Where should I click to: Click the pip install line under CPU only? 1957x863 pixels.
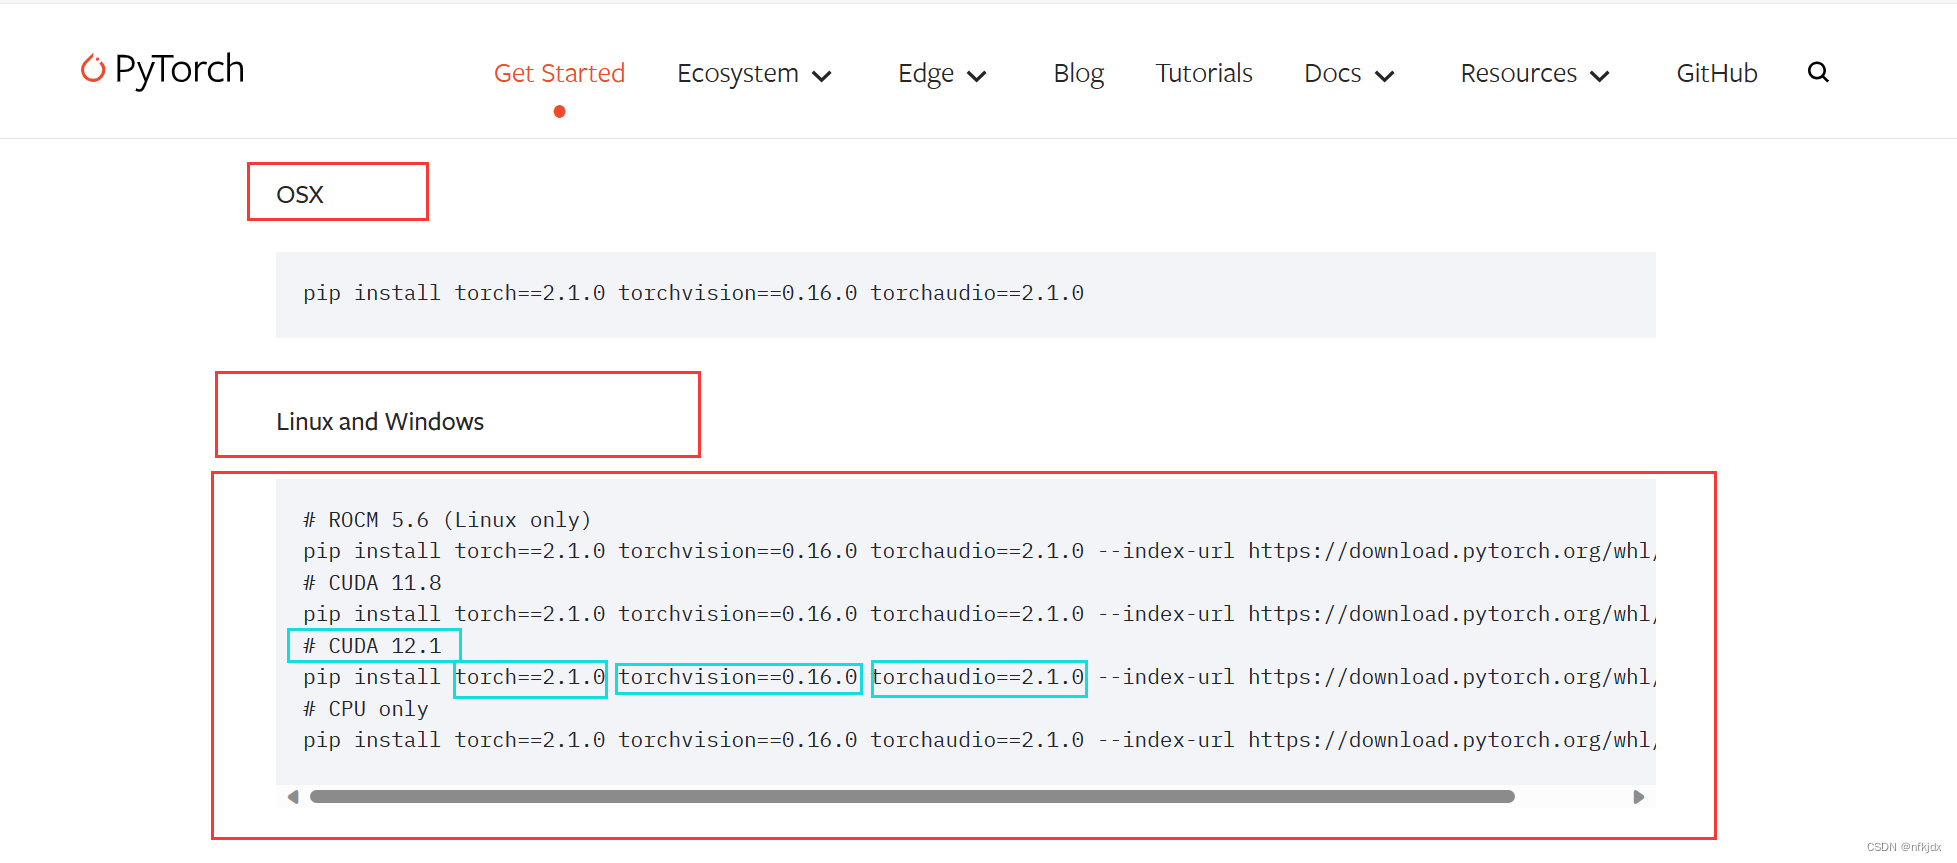click(979, 740)
